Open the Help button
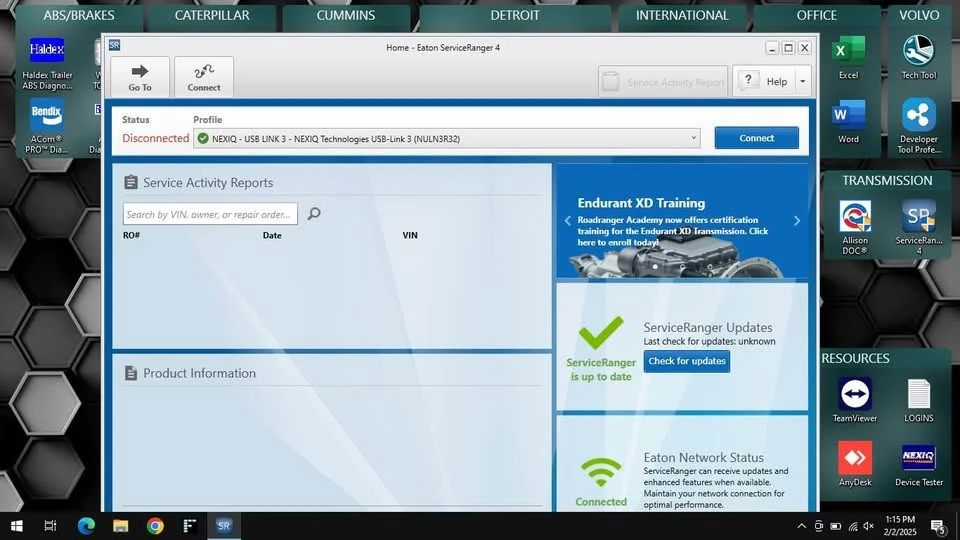This screenshot has width=960, height=540. [x=763, y=81]
